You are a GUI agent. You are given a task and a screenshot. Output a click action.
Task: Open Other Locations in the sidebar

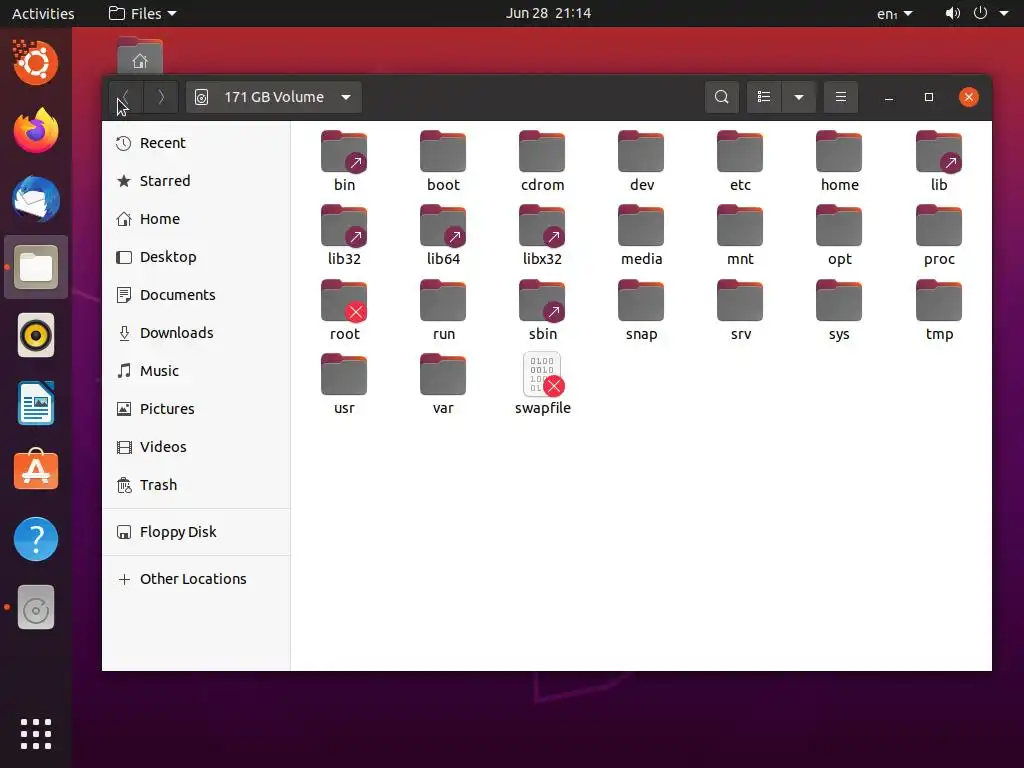(x=196, y=579)
